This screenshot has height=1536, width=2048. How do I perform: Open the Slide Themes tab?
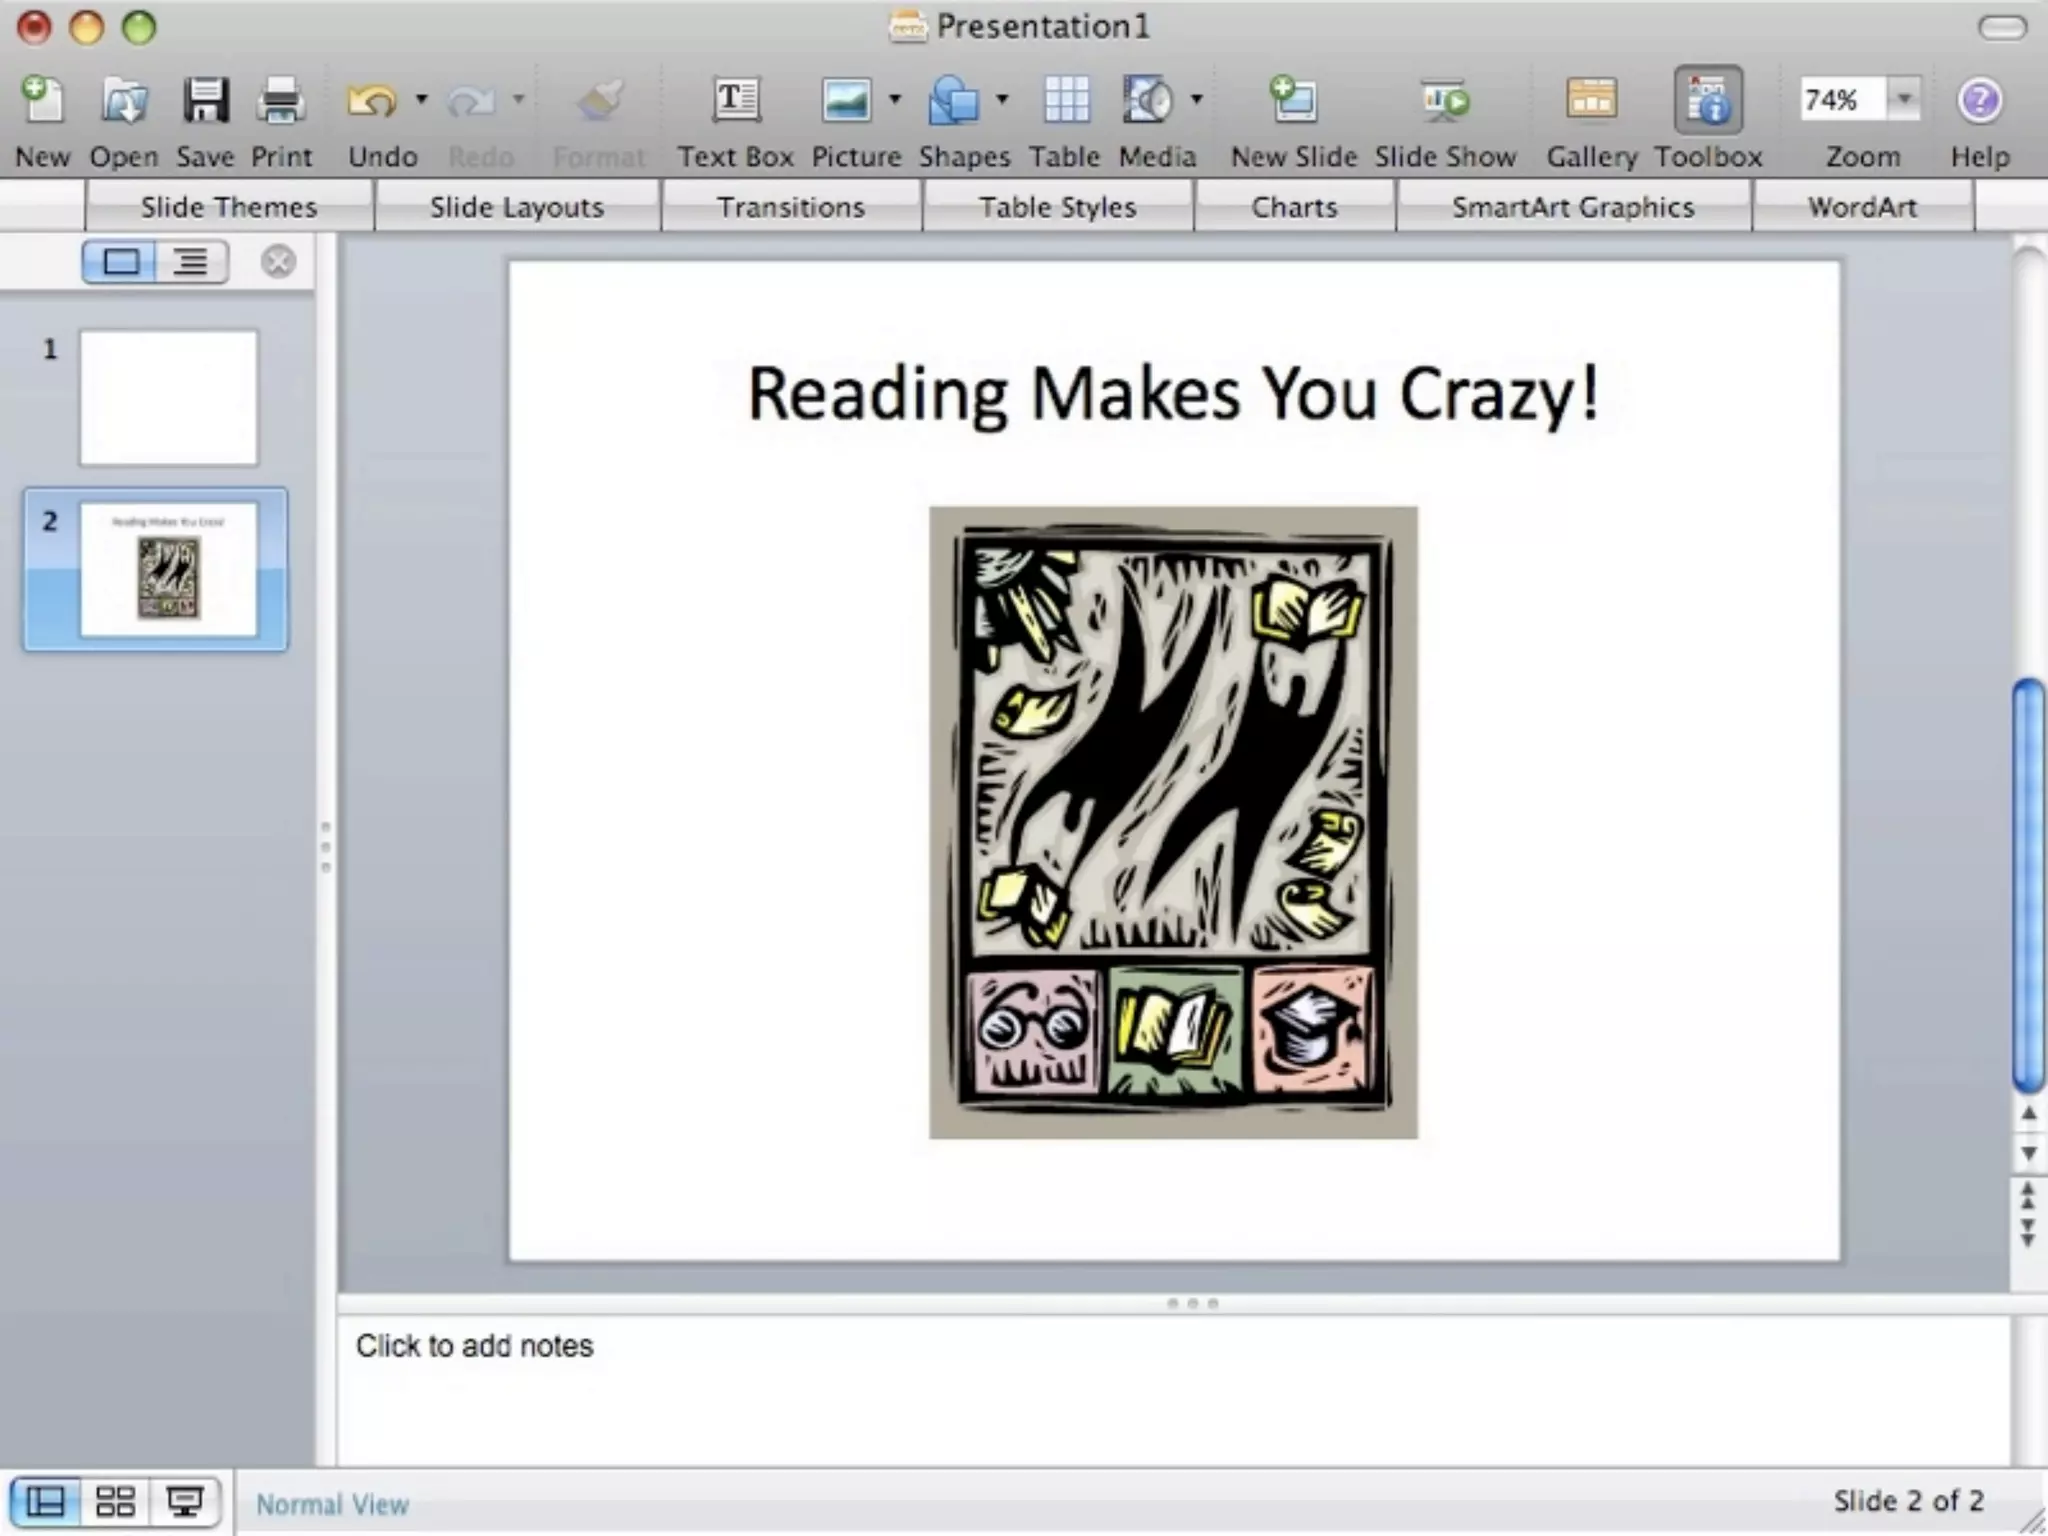pos(229,207)
